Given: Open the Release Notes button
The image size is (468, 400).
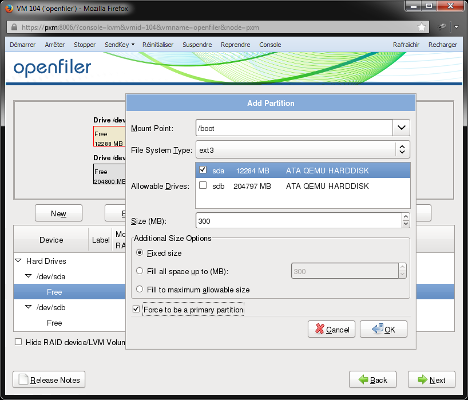Looking at the screenshot, I should pyautogui.click(x=49, y=380).
